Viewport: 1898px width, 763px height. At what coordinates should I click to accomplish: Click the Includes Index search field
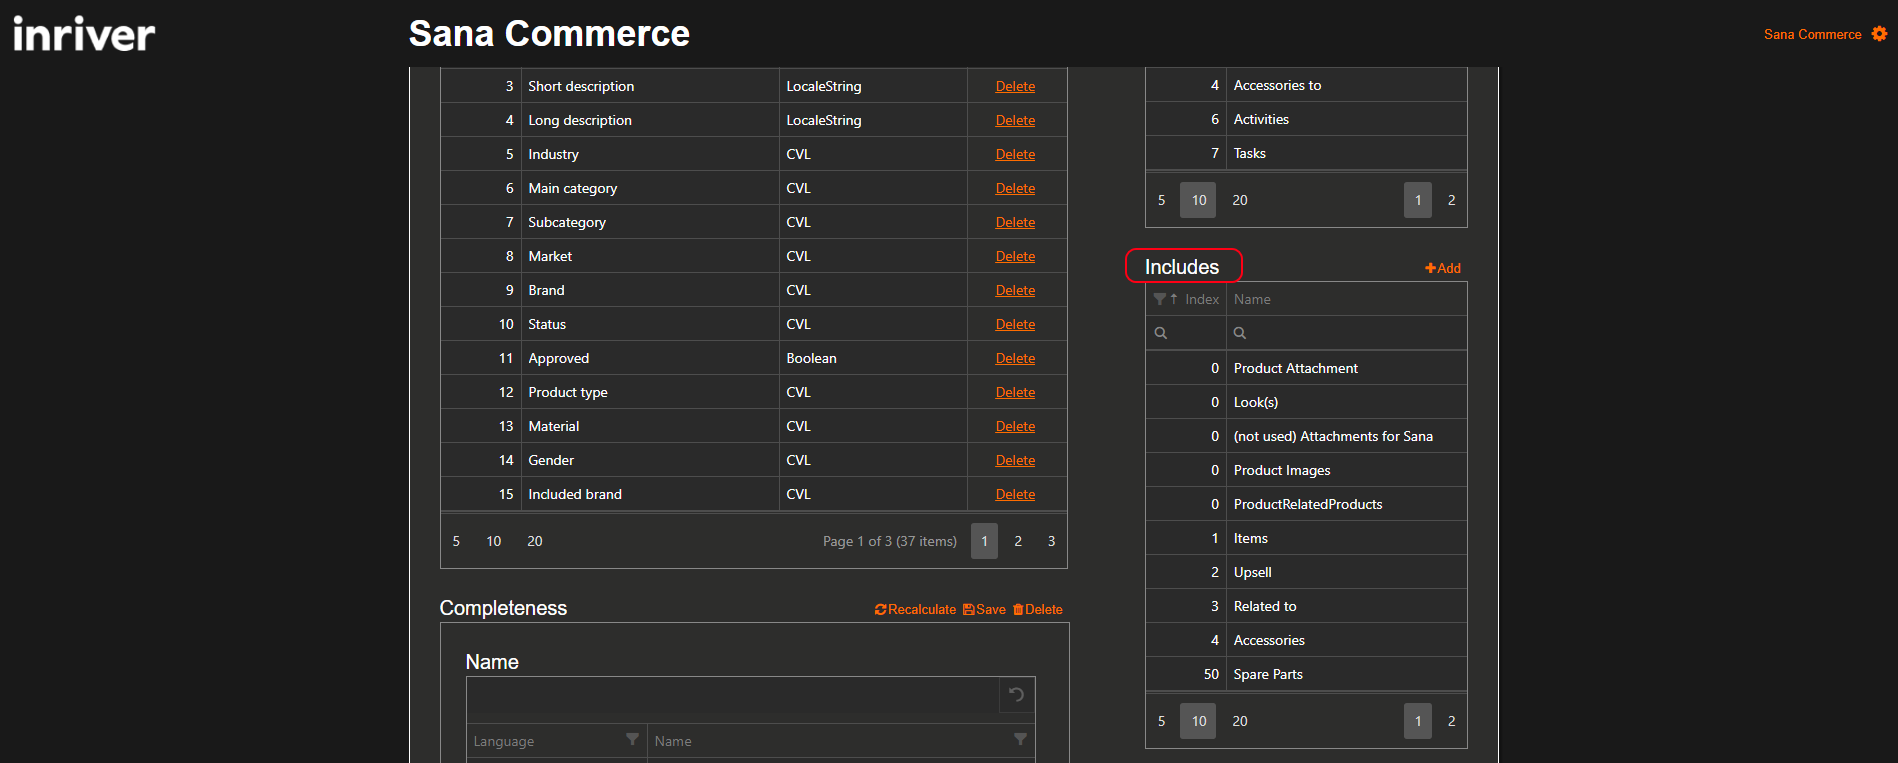coord(1186,333)
